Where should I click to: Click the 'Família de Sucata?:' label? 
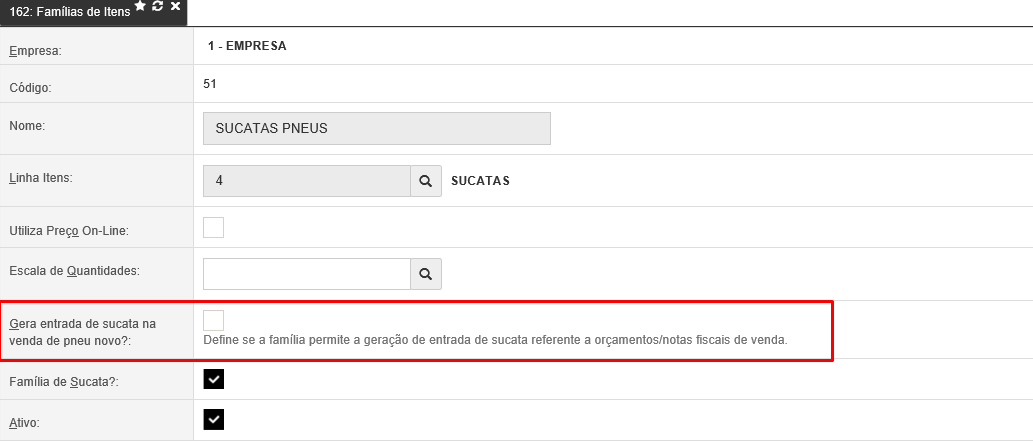[x=64, y=381]
